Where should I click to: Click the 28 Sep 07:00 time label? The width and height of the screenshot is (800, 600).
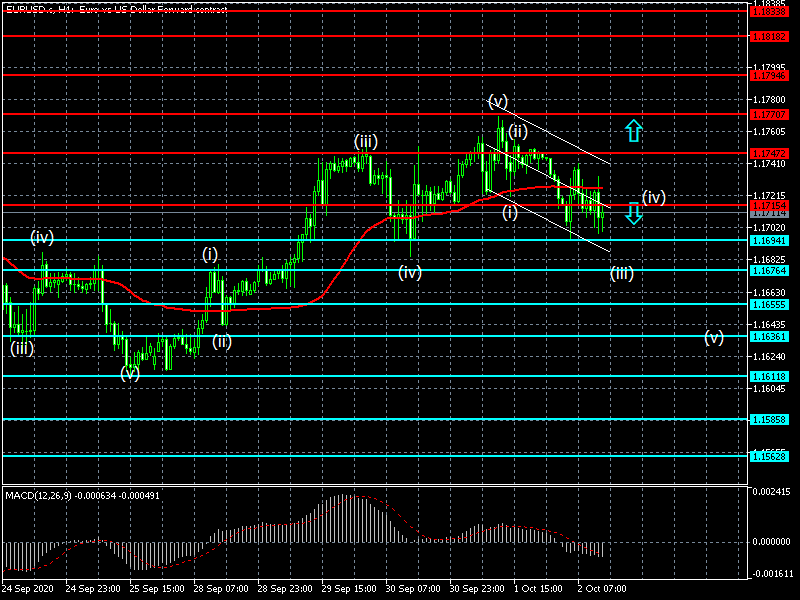(221, 589)
